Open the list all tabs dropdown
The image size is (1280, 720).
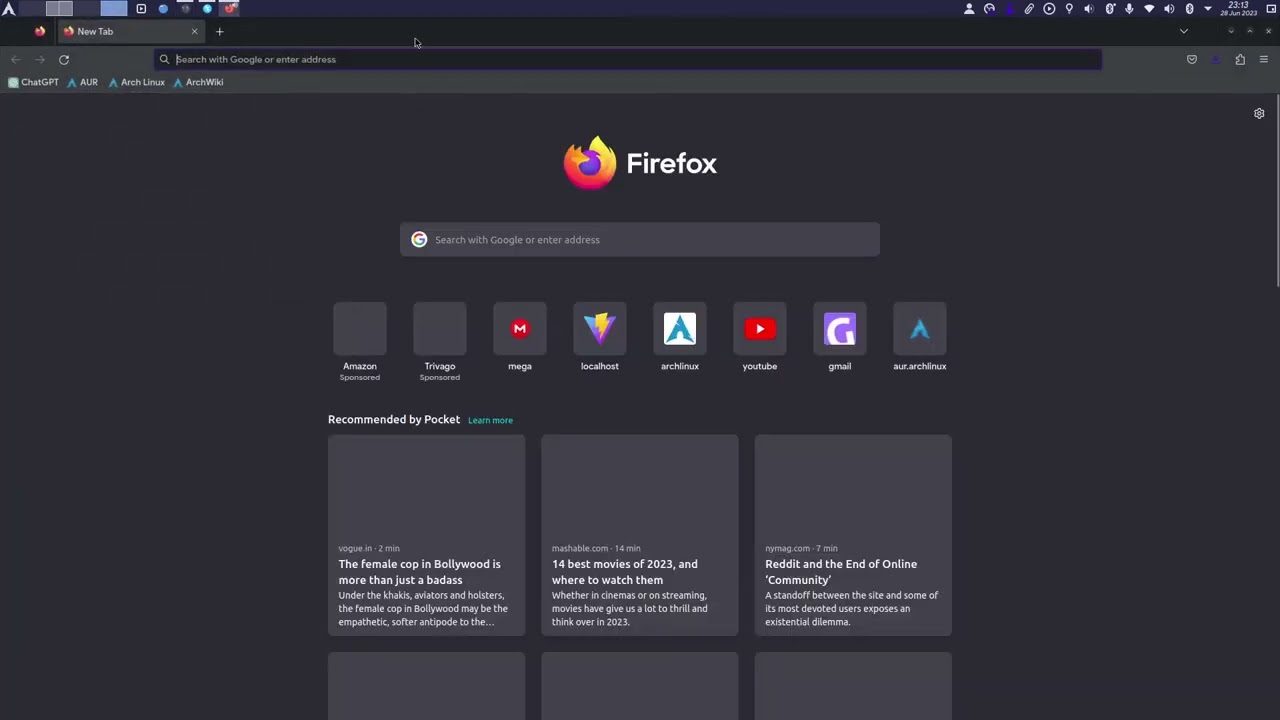[x=1184, y=31]
